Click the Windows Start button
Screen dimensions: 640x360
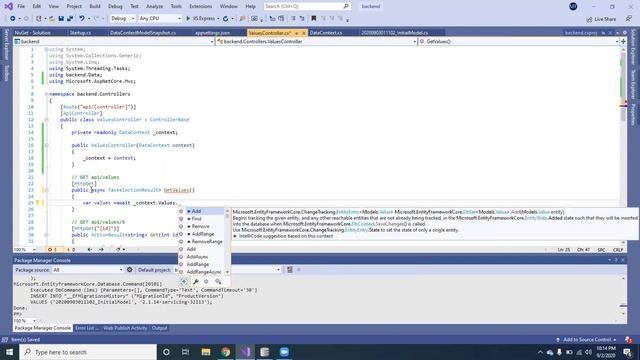pos(9,352)
